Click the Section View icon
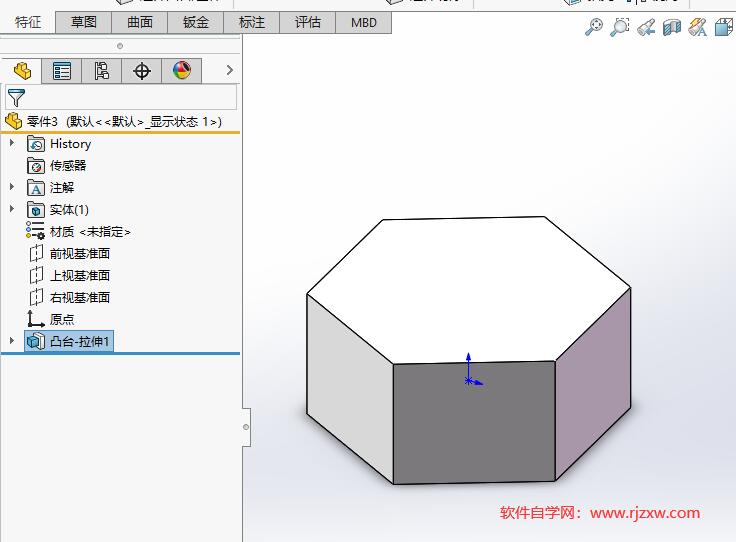 672,27
